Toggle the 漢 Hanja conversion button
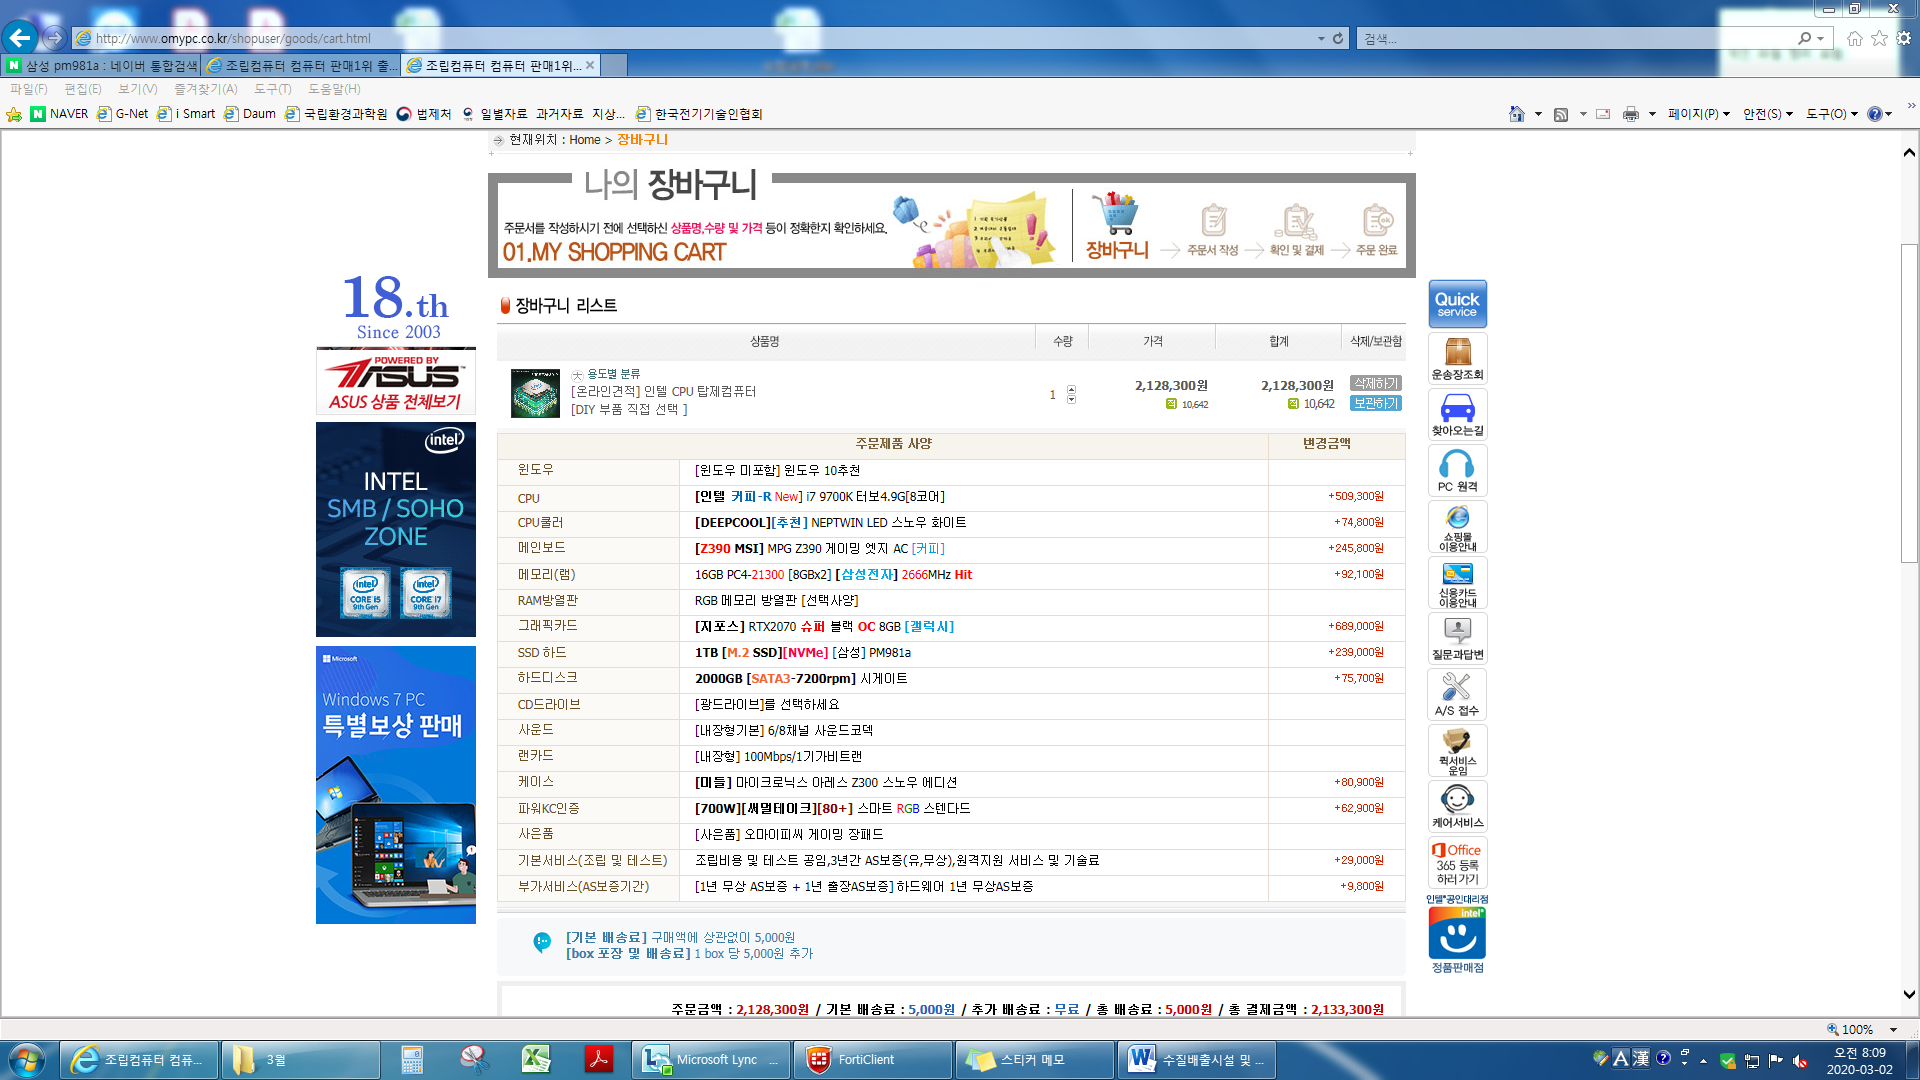 1641,1058
